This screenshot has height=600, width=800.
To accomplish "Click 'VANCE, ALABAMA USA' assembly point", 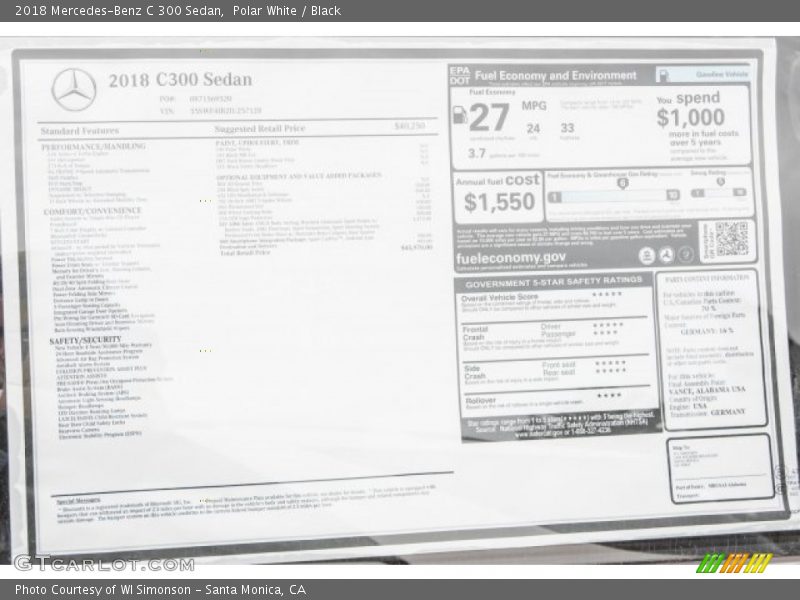I will click(x=707, y=390).
